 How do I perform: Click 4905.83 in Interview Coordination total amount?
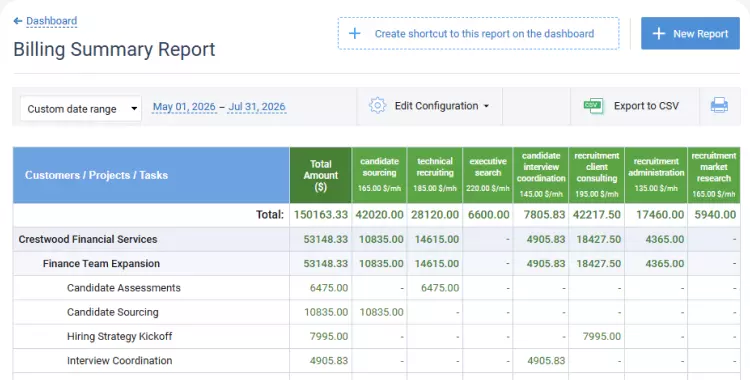[329, 361]
